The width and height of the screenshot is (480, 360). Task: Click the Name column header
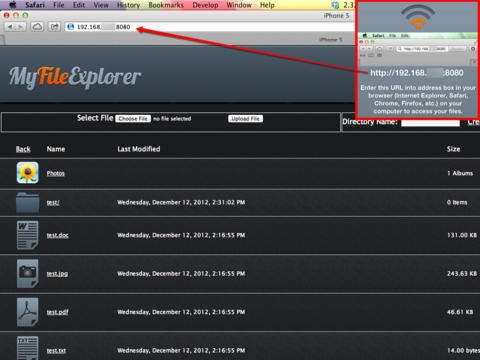(x=56, y=149)
